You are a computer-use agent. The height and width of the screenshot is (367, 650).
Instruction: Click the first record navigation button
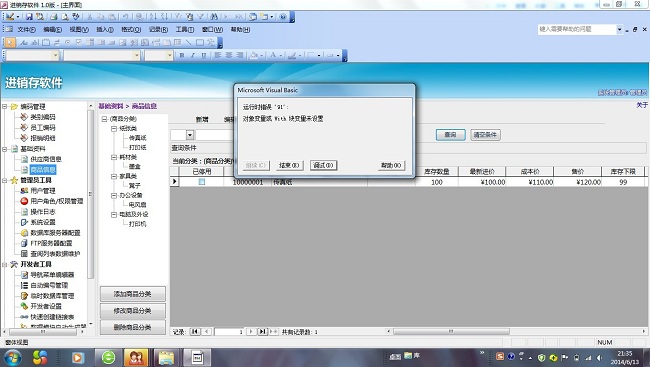(x=194, y=332)
